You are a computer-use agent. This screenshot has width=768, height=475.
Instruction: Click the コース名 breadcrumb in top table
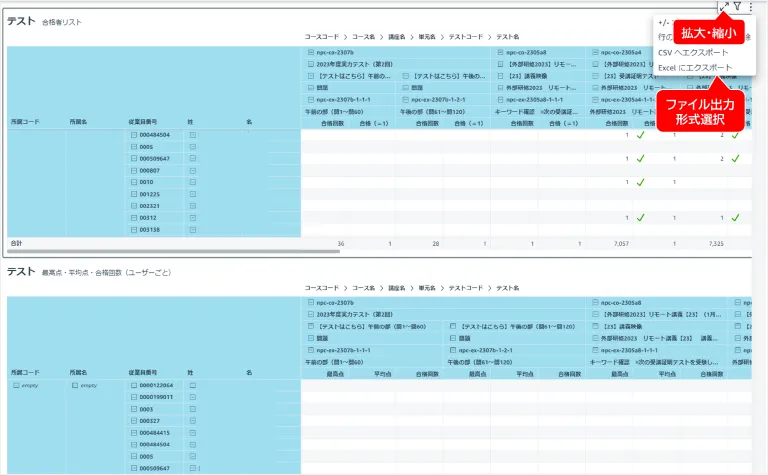click(x=363, y=37)
